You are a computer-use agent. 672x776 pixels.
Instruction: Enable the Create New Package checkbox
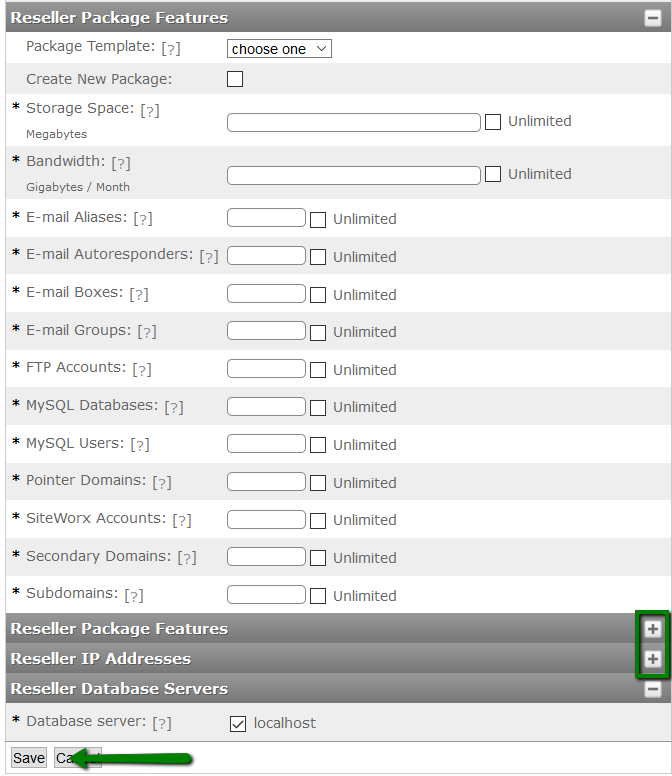(x=235, y=79)
